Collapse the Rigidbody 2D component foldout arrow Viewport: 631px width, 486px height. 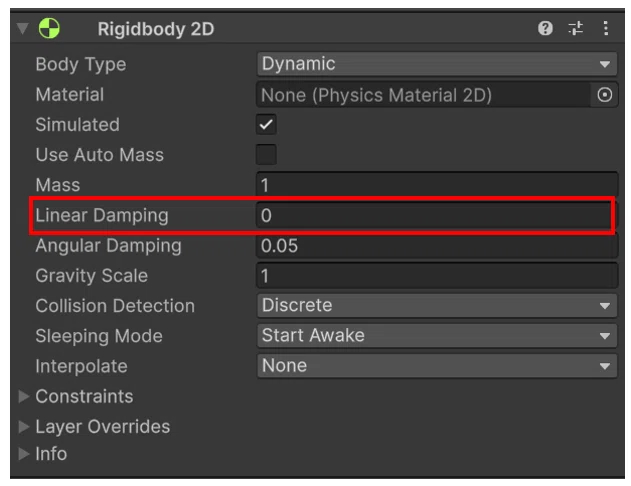(23, 28)
